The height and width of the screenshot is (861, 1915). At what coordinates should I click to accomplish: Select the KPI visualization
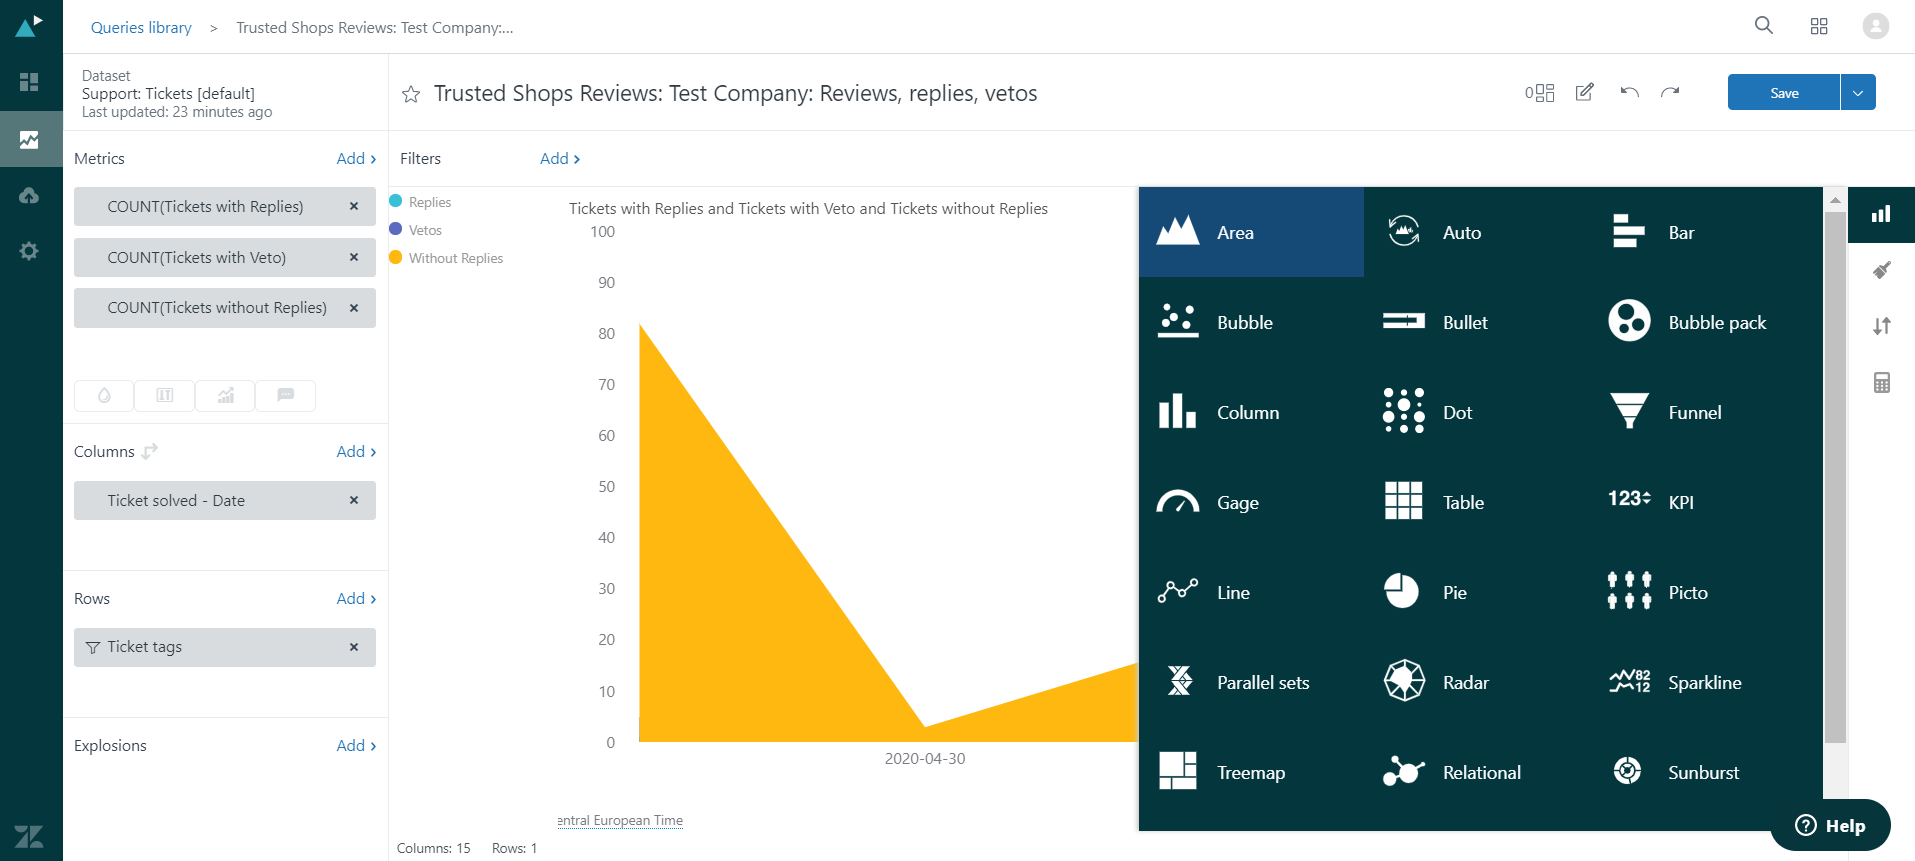tap(1702, 502)
